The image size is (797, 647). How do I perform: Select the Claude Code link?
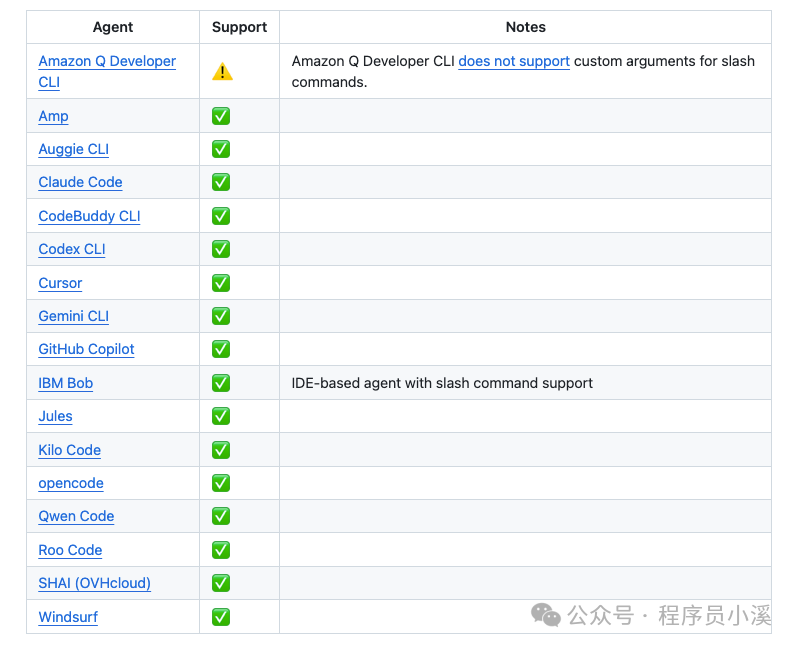[80, 182]
